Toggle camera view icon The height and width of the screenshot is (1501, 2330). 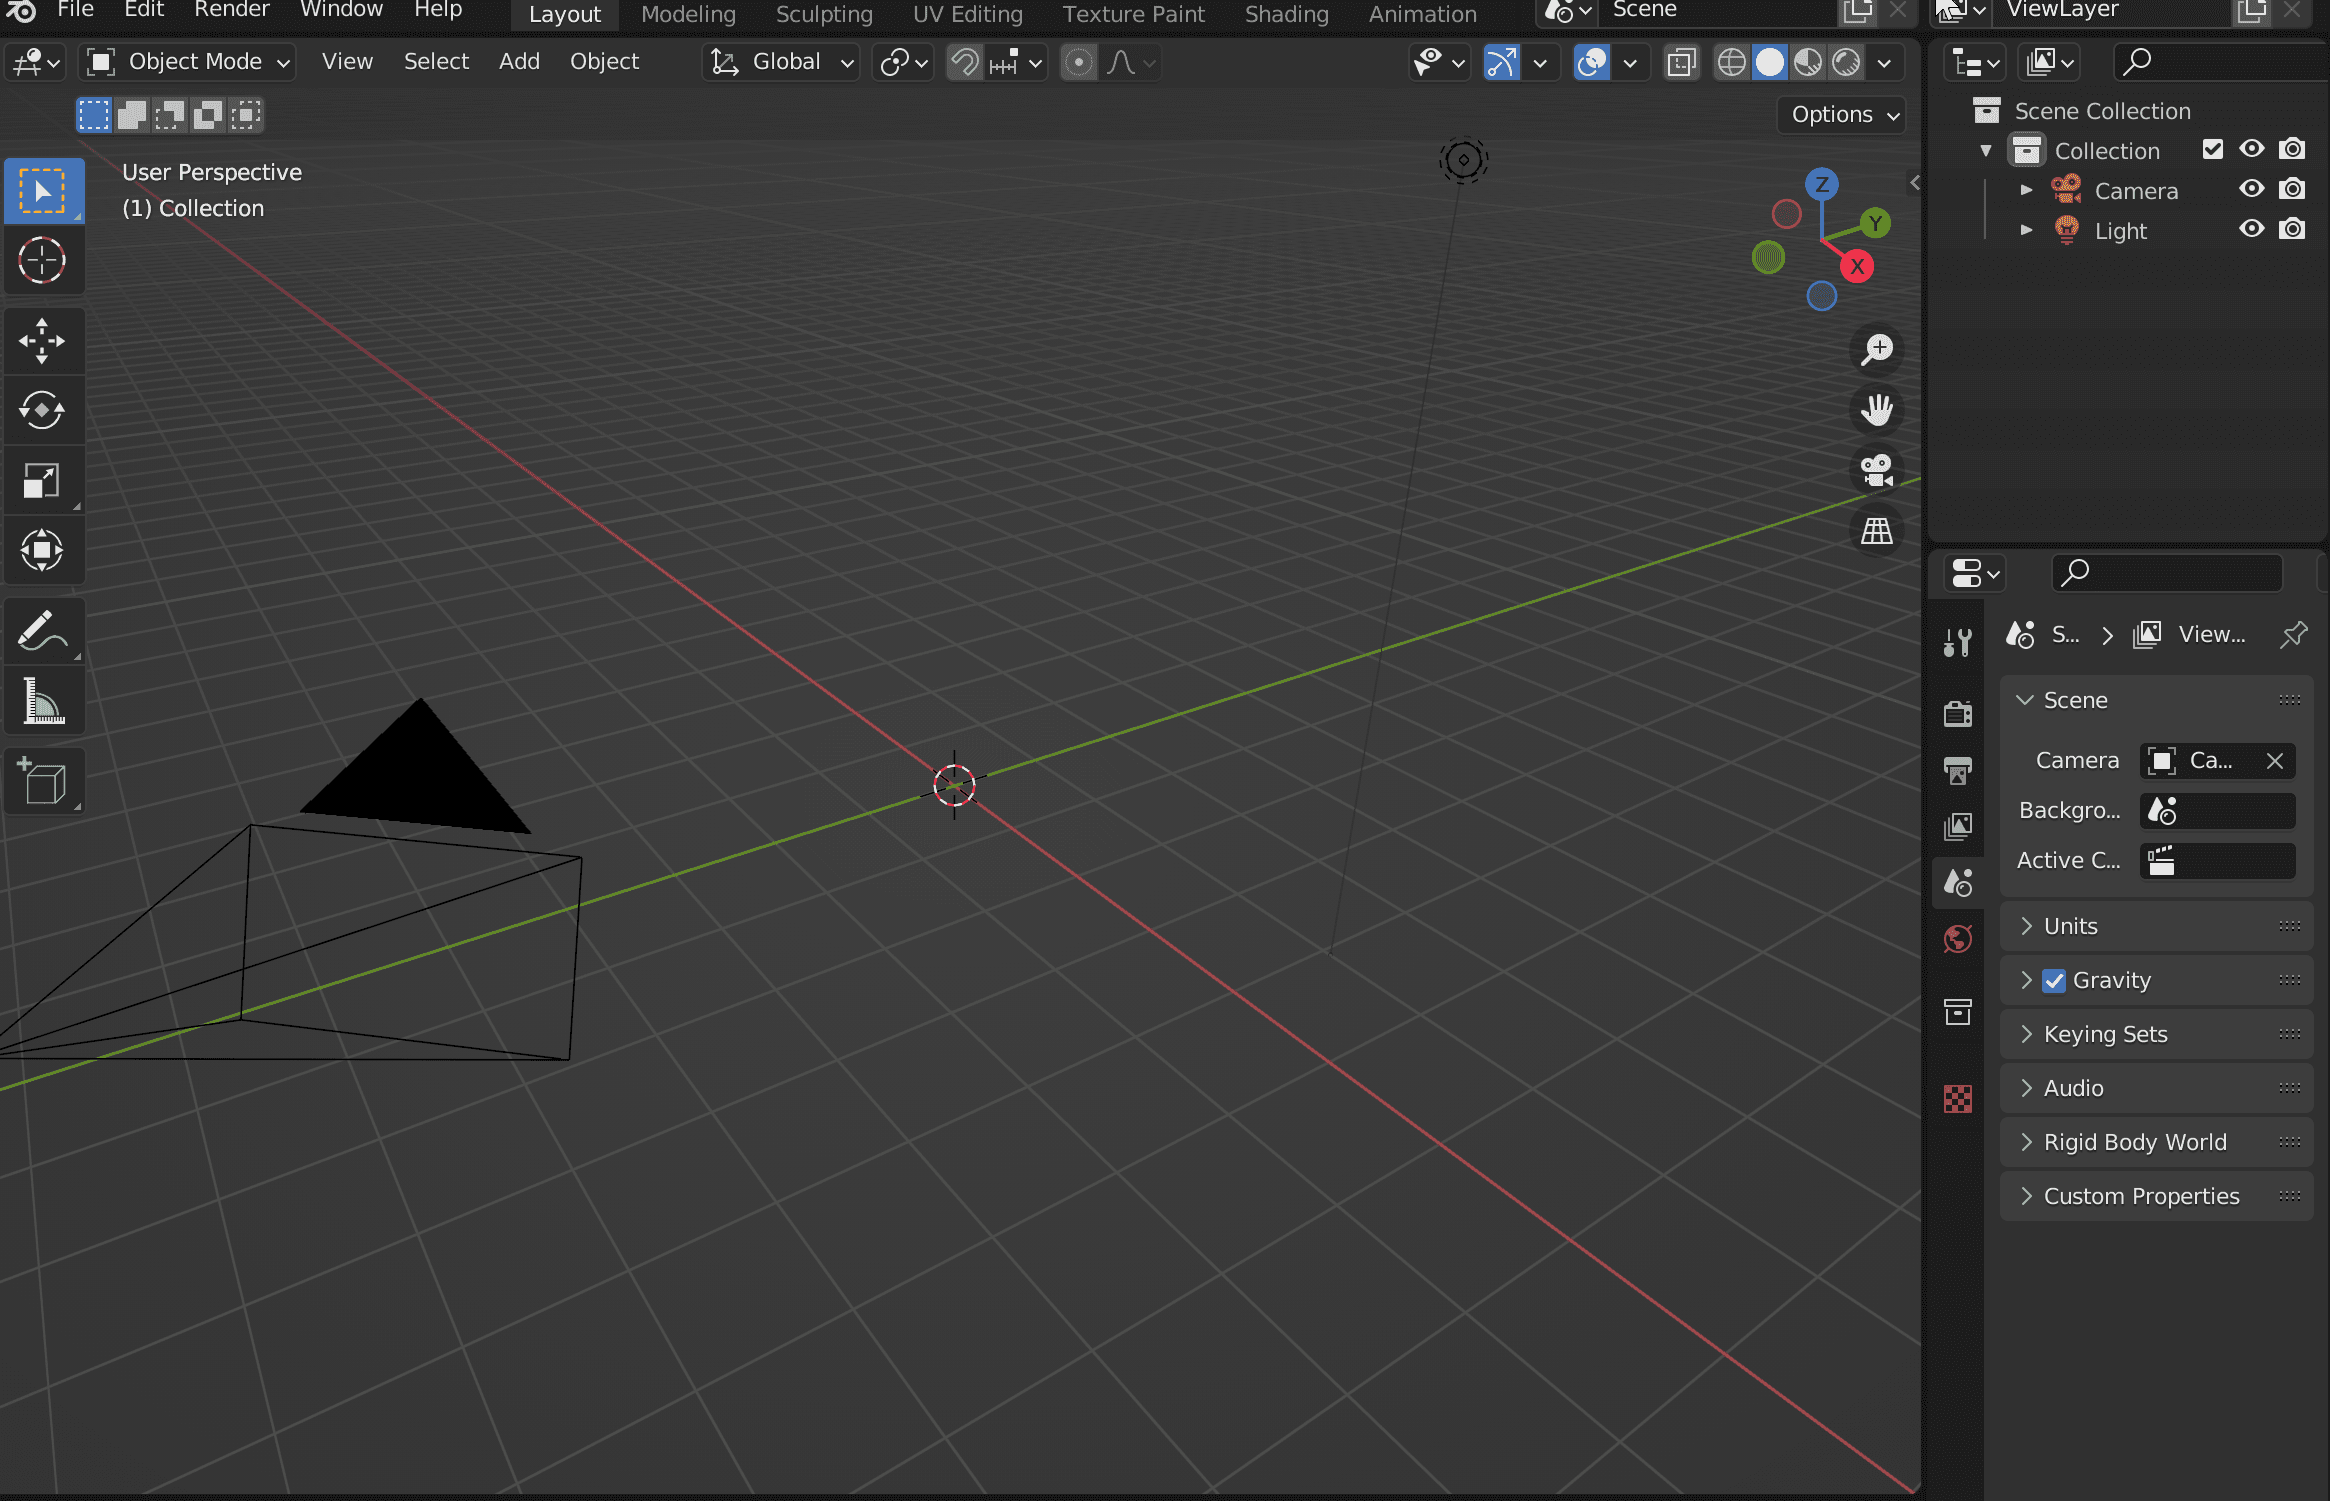click(1877, 470)
